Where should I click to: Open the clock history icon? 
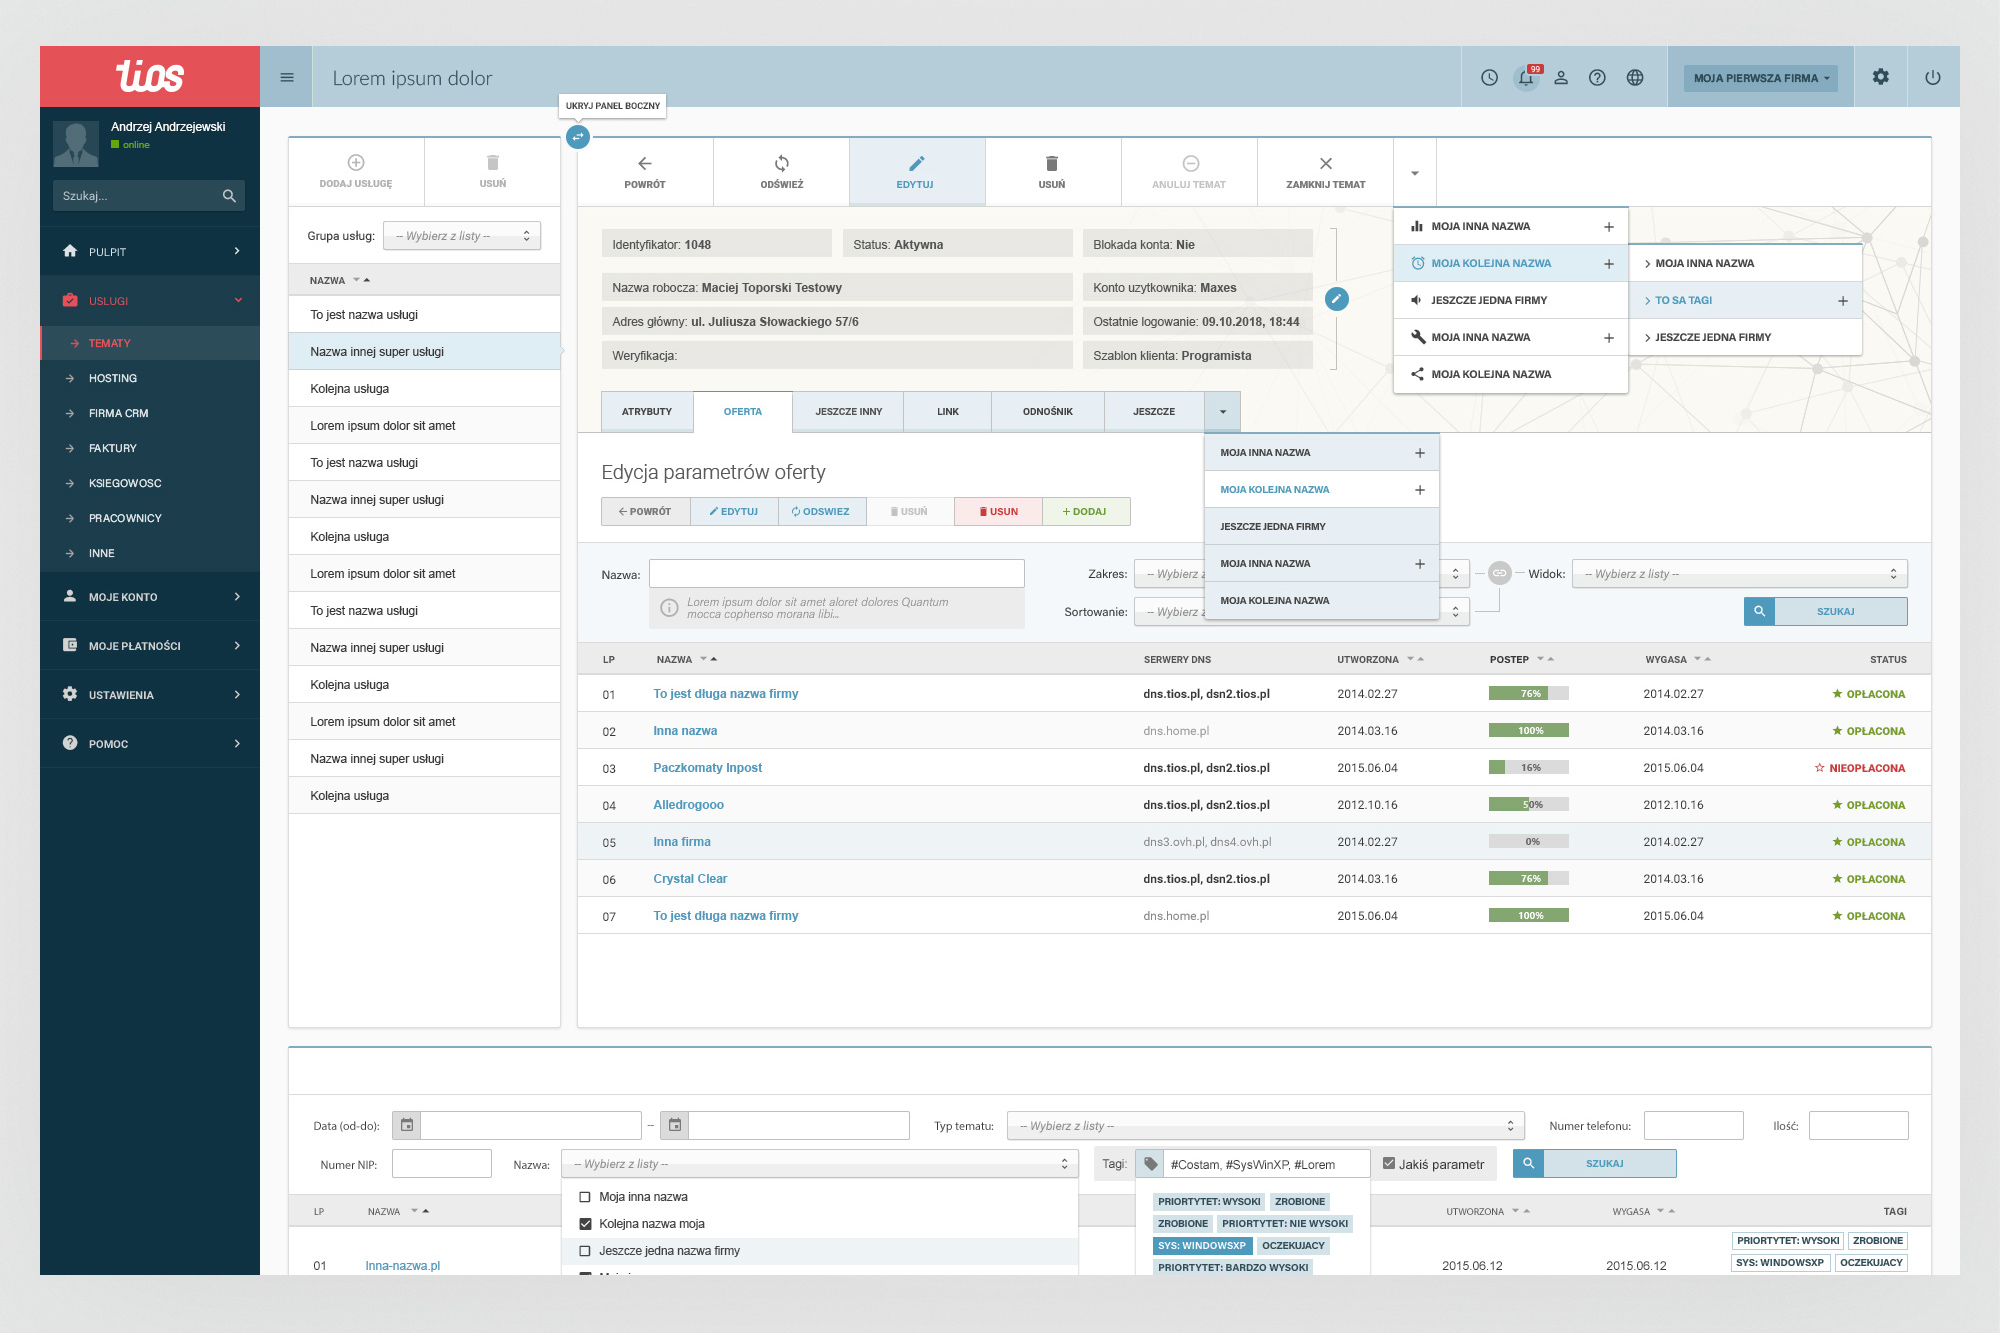coord(1489,78)
